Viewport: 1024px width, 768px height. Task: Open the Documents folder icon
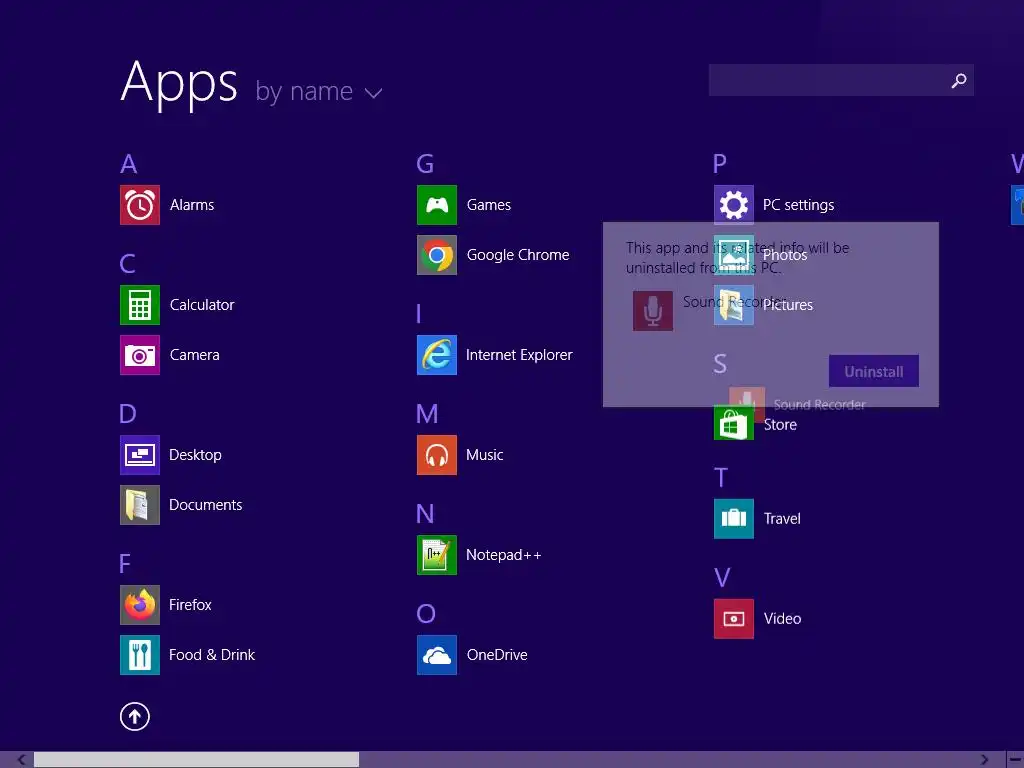click(140, 505)
